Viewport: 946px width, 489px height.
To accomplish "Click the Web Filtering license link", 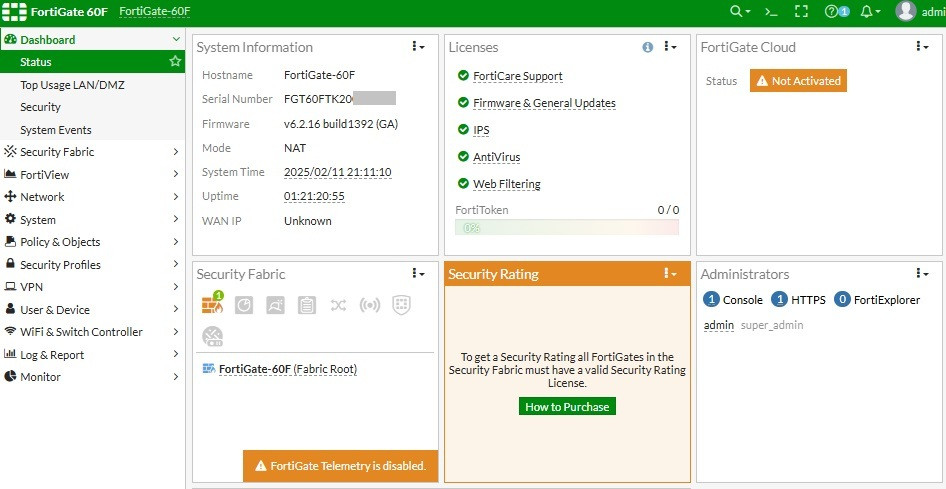I will (507, 184).
